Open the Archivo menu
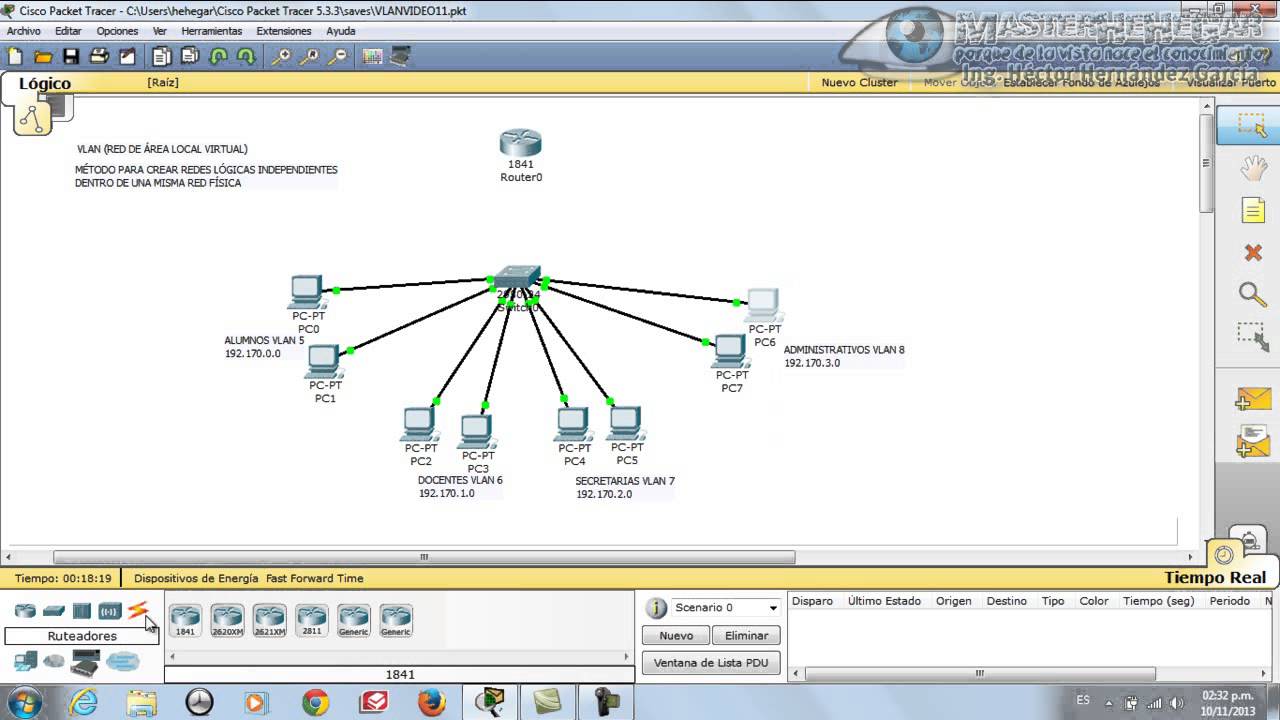Viewport: 1280px width, 720px height. pos(24,31)
